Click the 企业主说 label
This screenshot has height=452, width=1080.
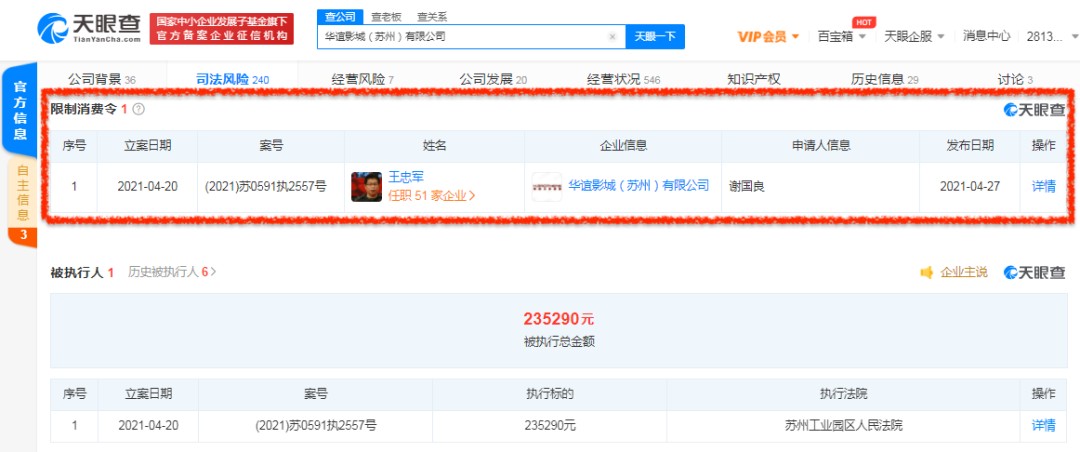[x=964, y=272]
